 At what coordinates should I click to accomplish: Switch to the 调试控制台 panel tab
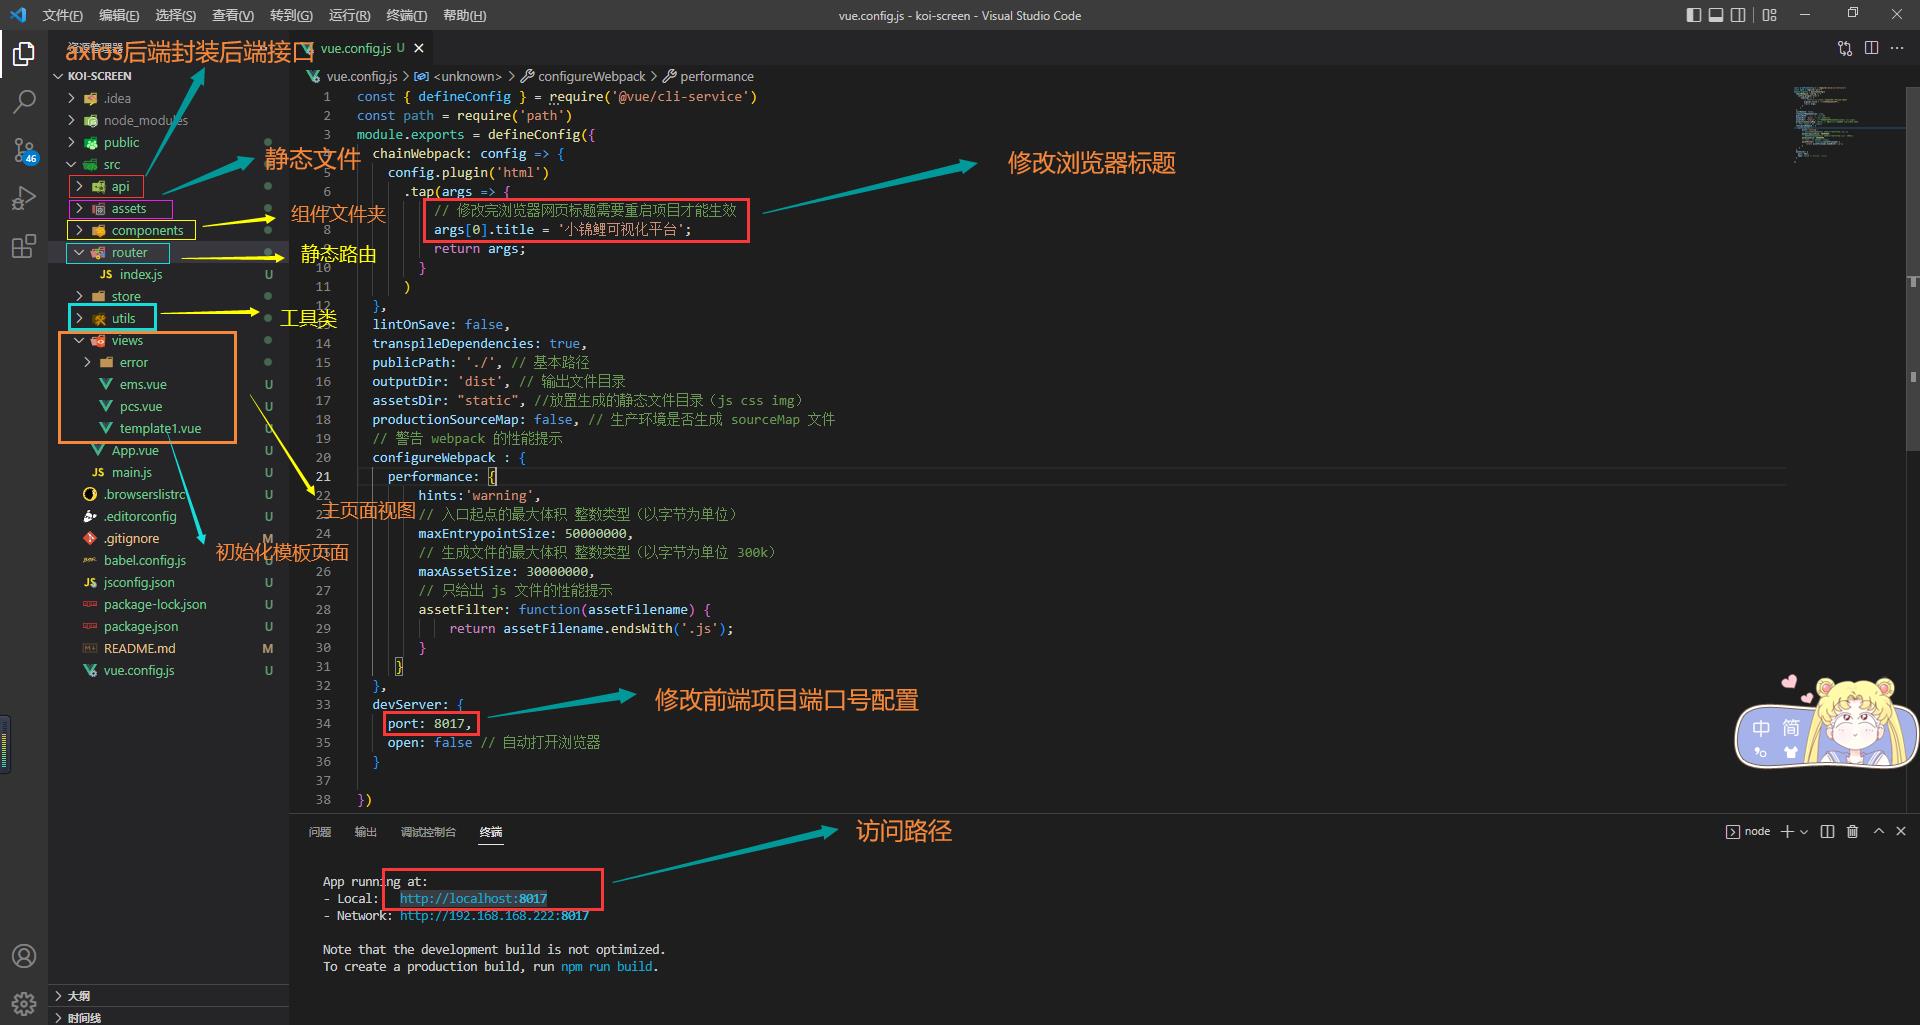pos(428,832)
